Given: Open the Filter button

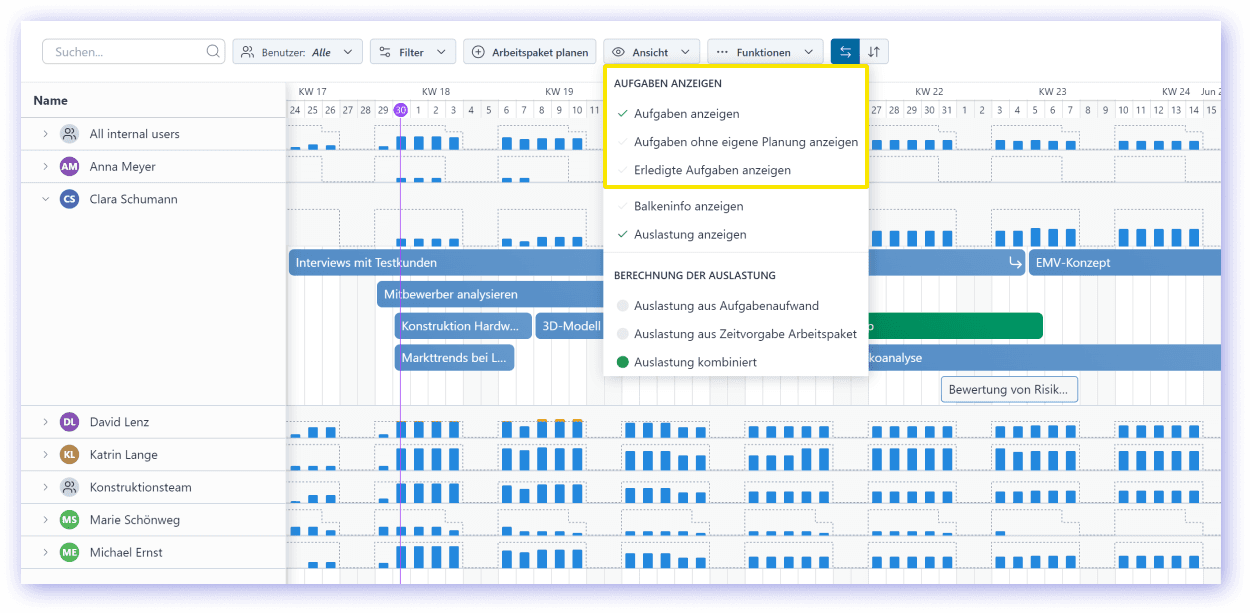Looking at the screenshot, I should [412, 52].
